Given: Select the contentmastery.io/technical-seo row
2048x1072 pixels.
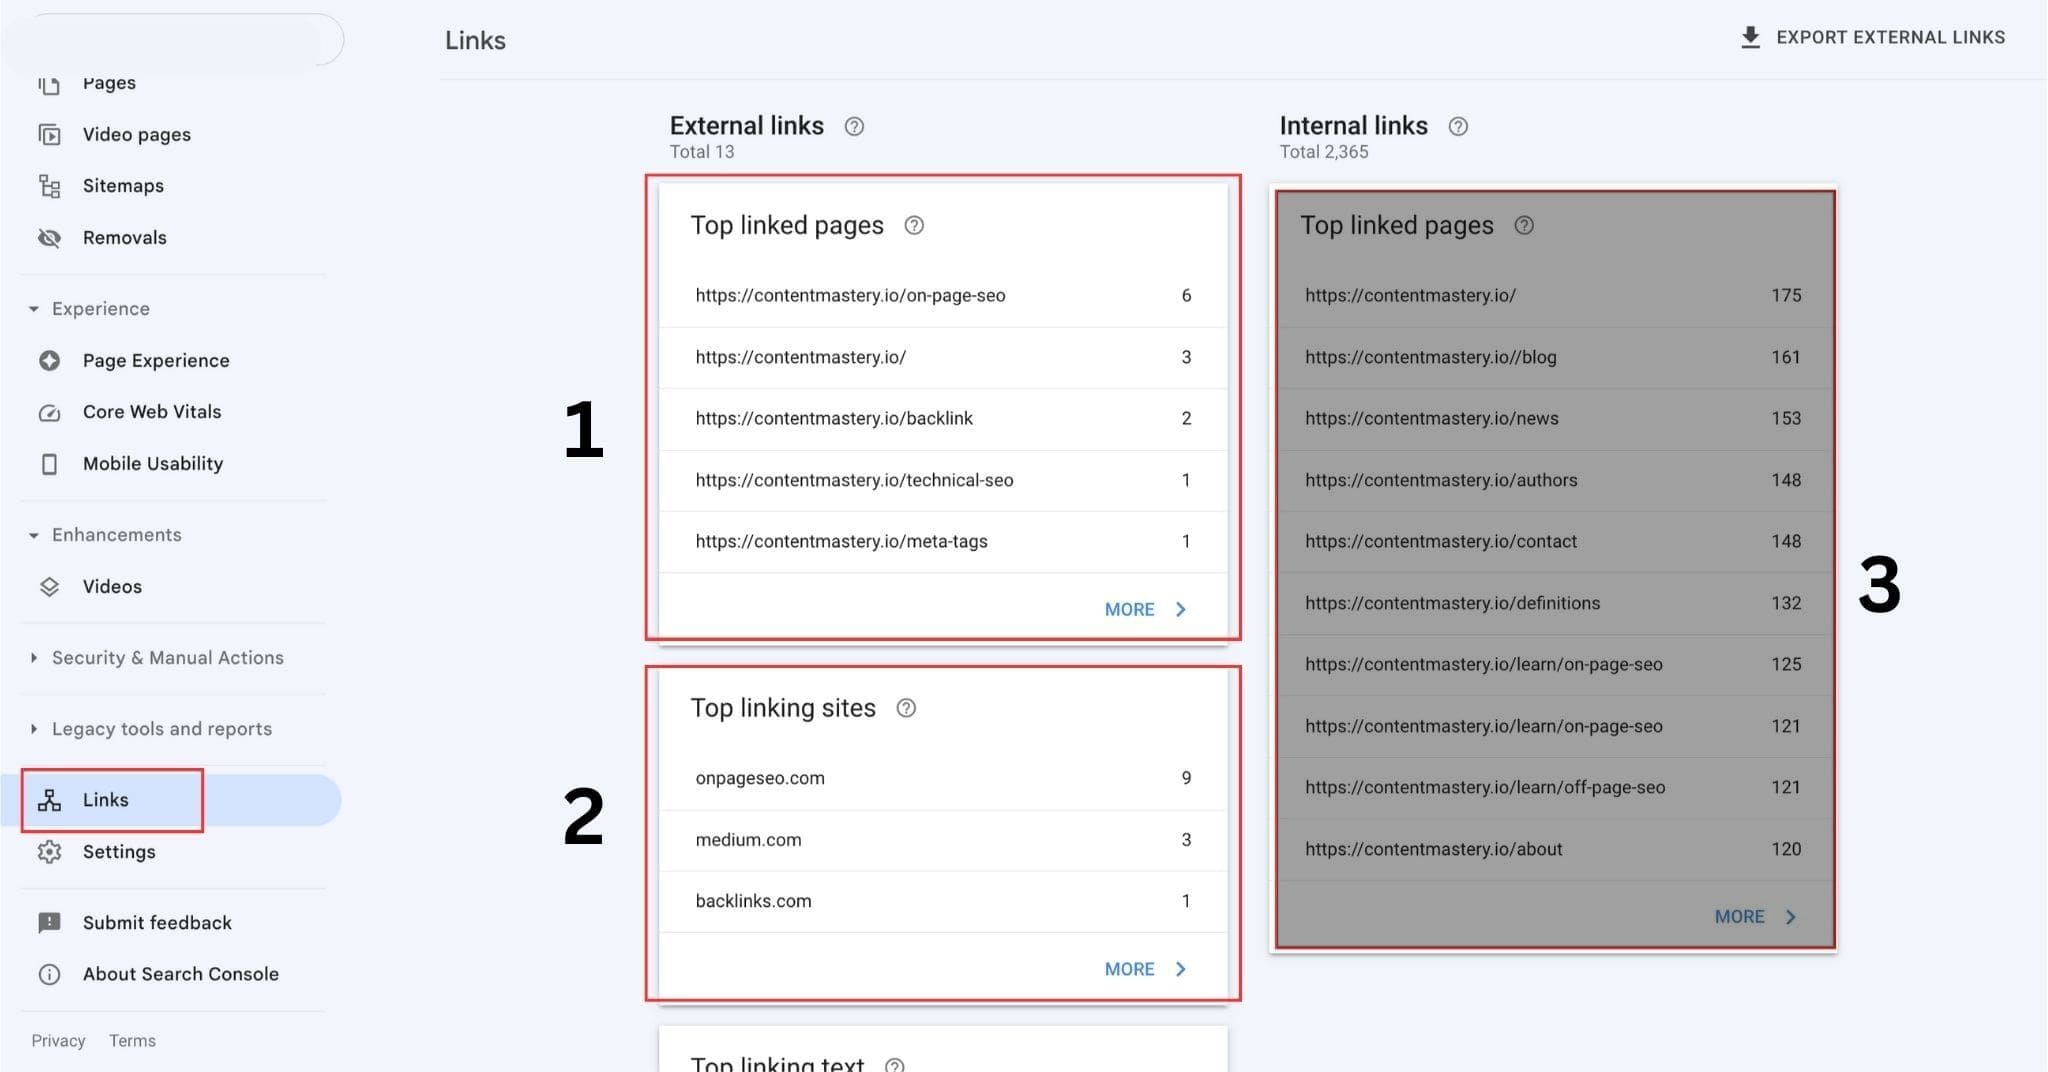Looking at the screenshot, I should (943, 481).
